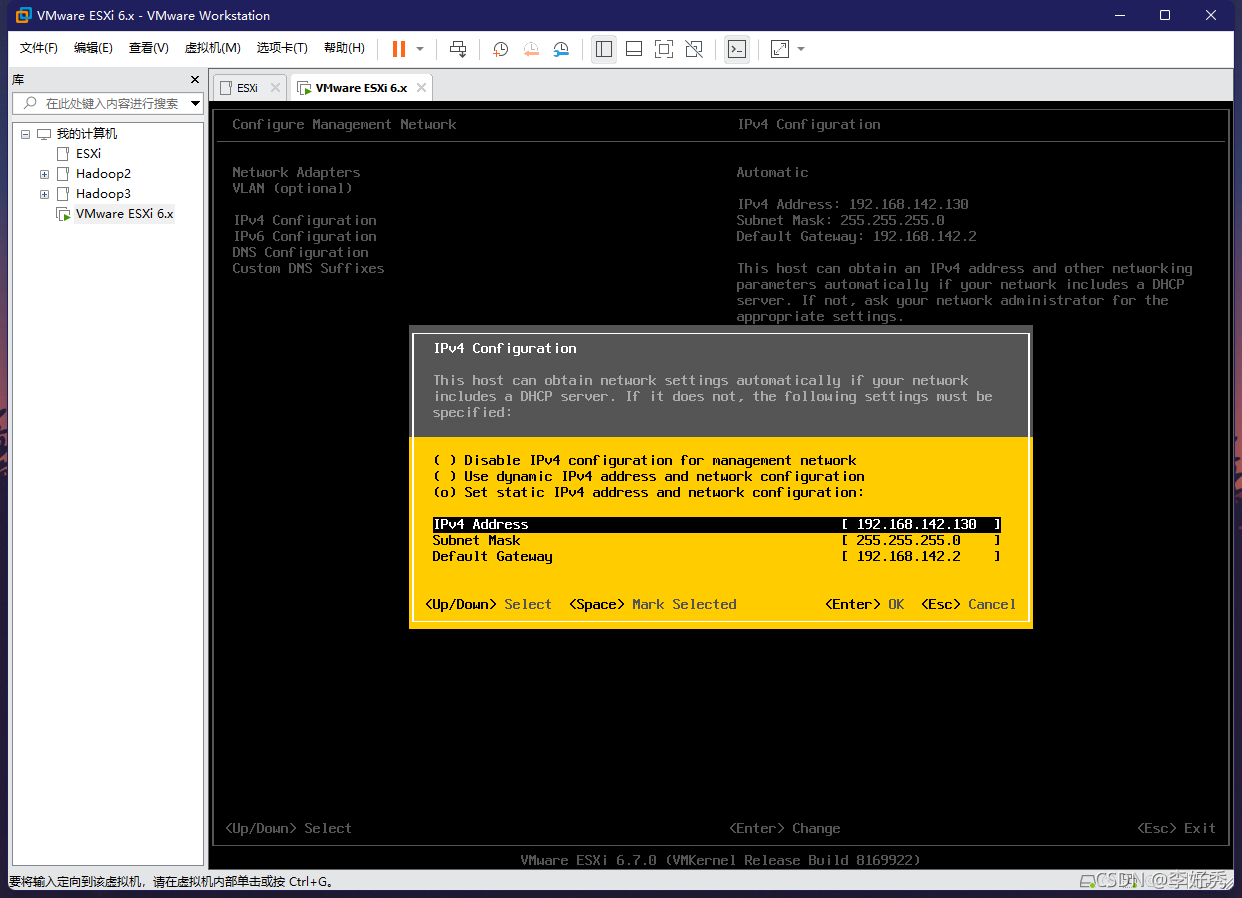
Task: Click Custom DNS Suffixes menu entry
Action: click(x=308, y=268)
